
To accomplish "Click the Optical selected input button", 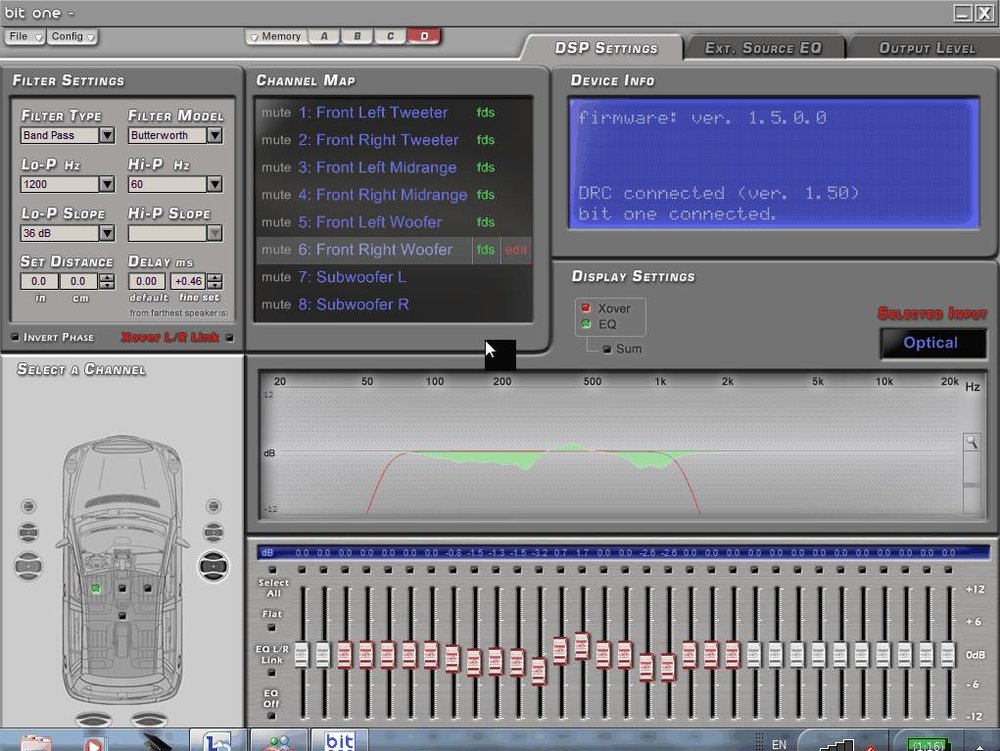I will 932,343.
